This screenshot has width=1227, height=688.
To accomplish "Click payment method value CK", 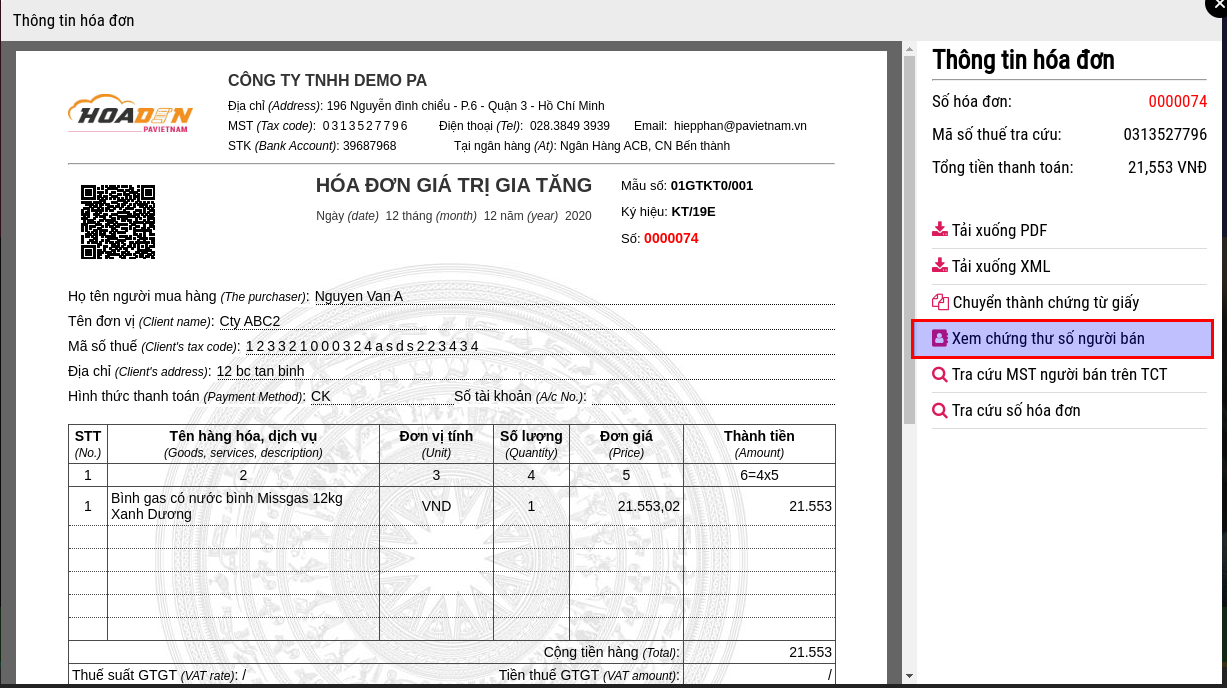I will click(321, 396).
